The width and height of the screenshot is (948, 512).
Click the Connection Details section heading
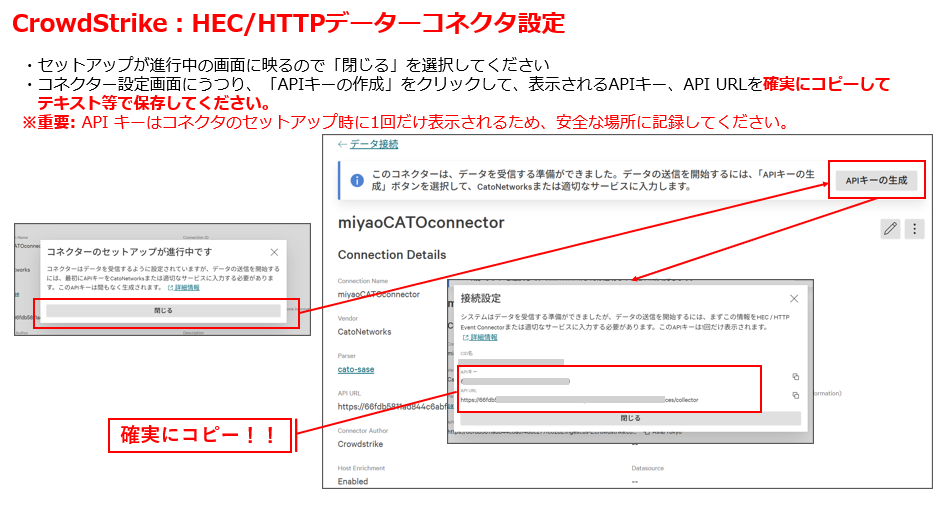[392, 255]
